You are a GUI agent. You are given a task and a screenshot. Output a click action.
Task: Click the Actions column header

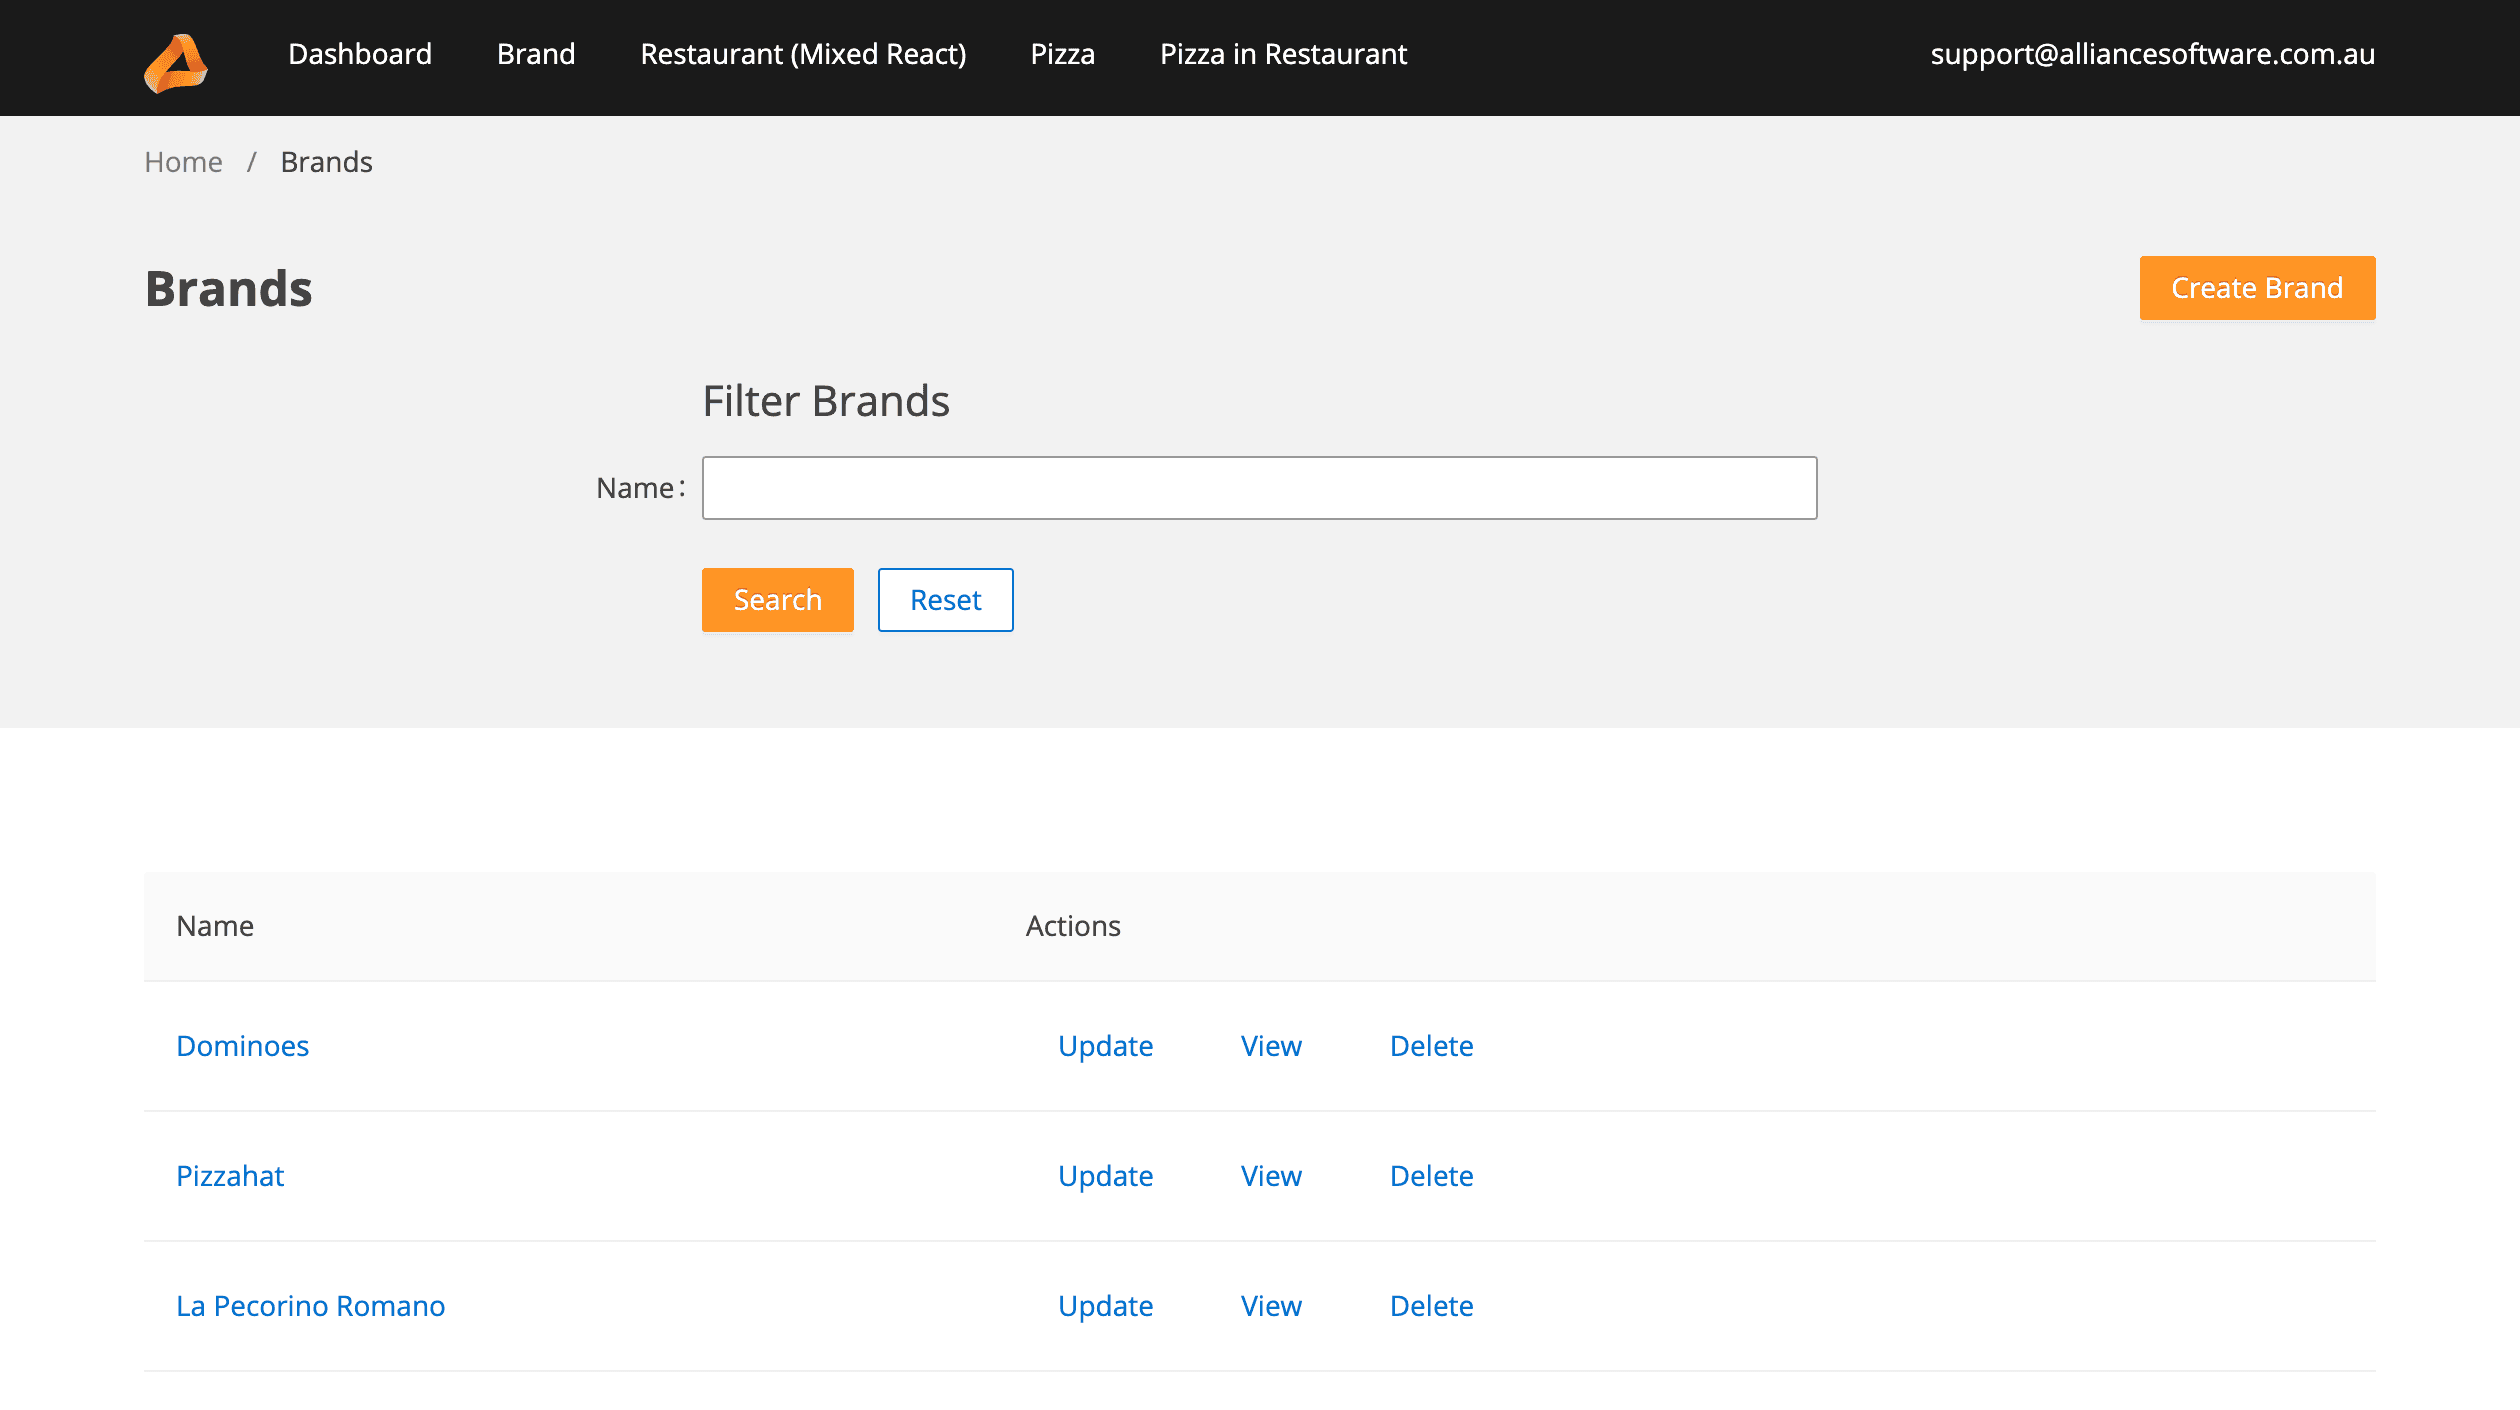tap(1073, 926)
